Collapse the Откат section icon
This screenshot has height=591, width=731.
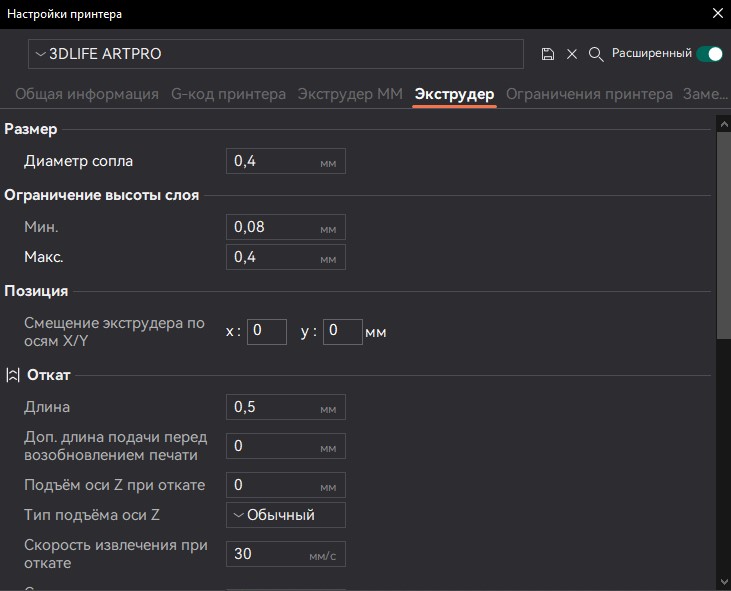(13, 375)
